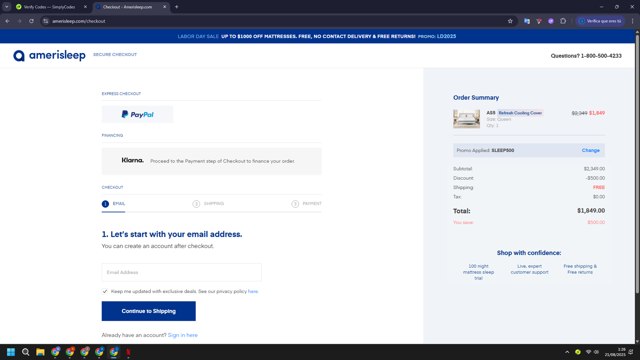
Task: Show hidden system tray icons
Action: tap(567, 352)
